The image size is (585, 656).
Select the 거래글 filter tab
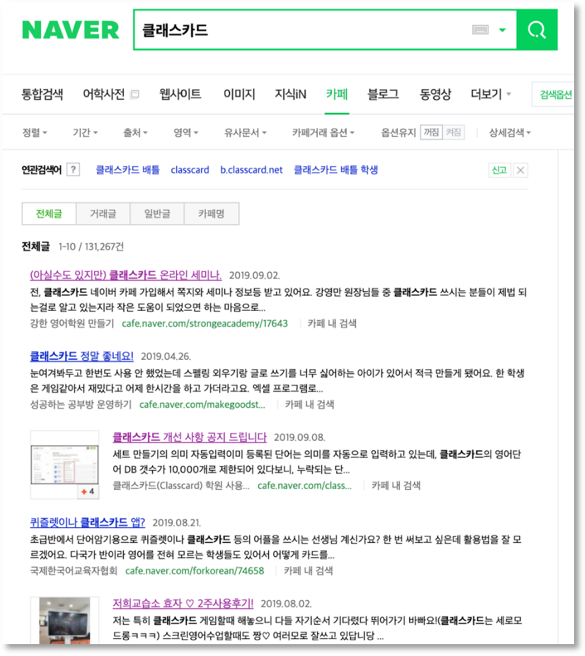pos(103,214)
